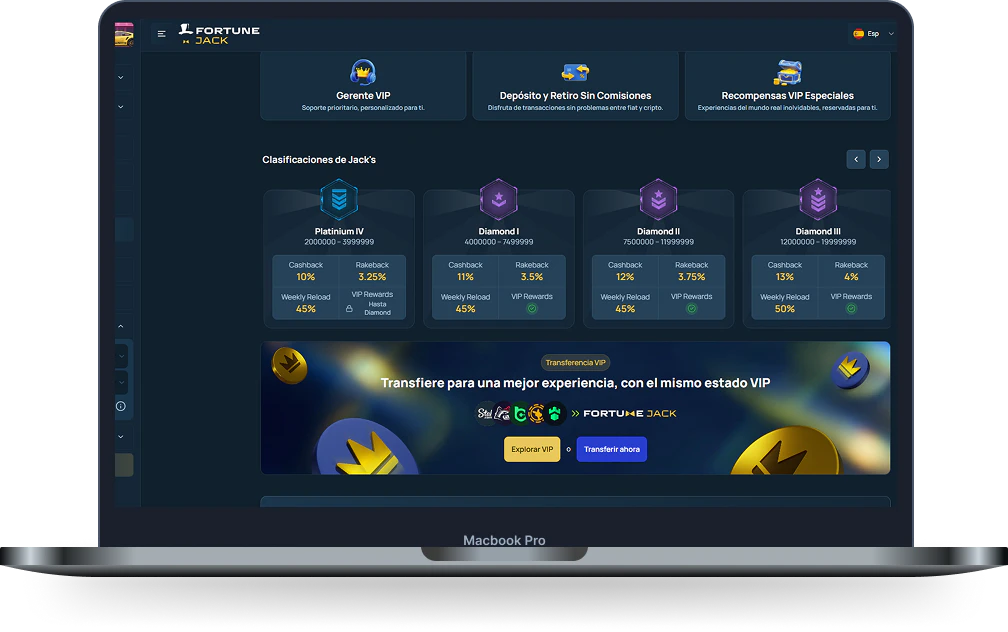
Task: Open the hamburger menu beside the logo
Action: (x=161, y=34)
